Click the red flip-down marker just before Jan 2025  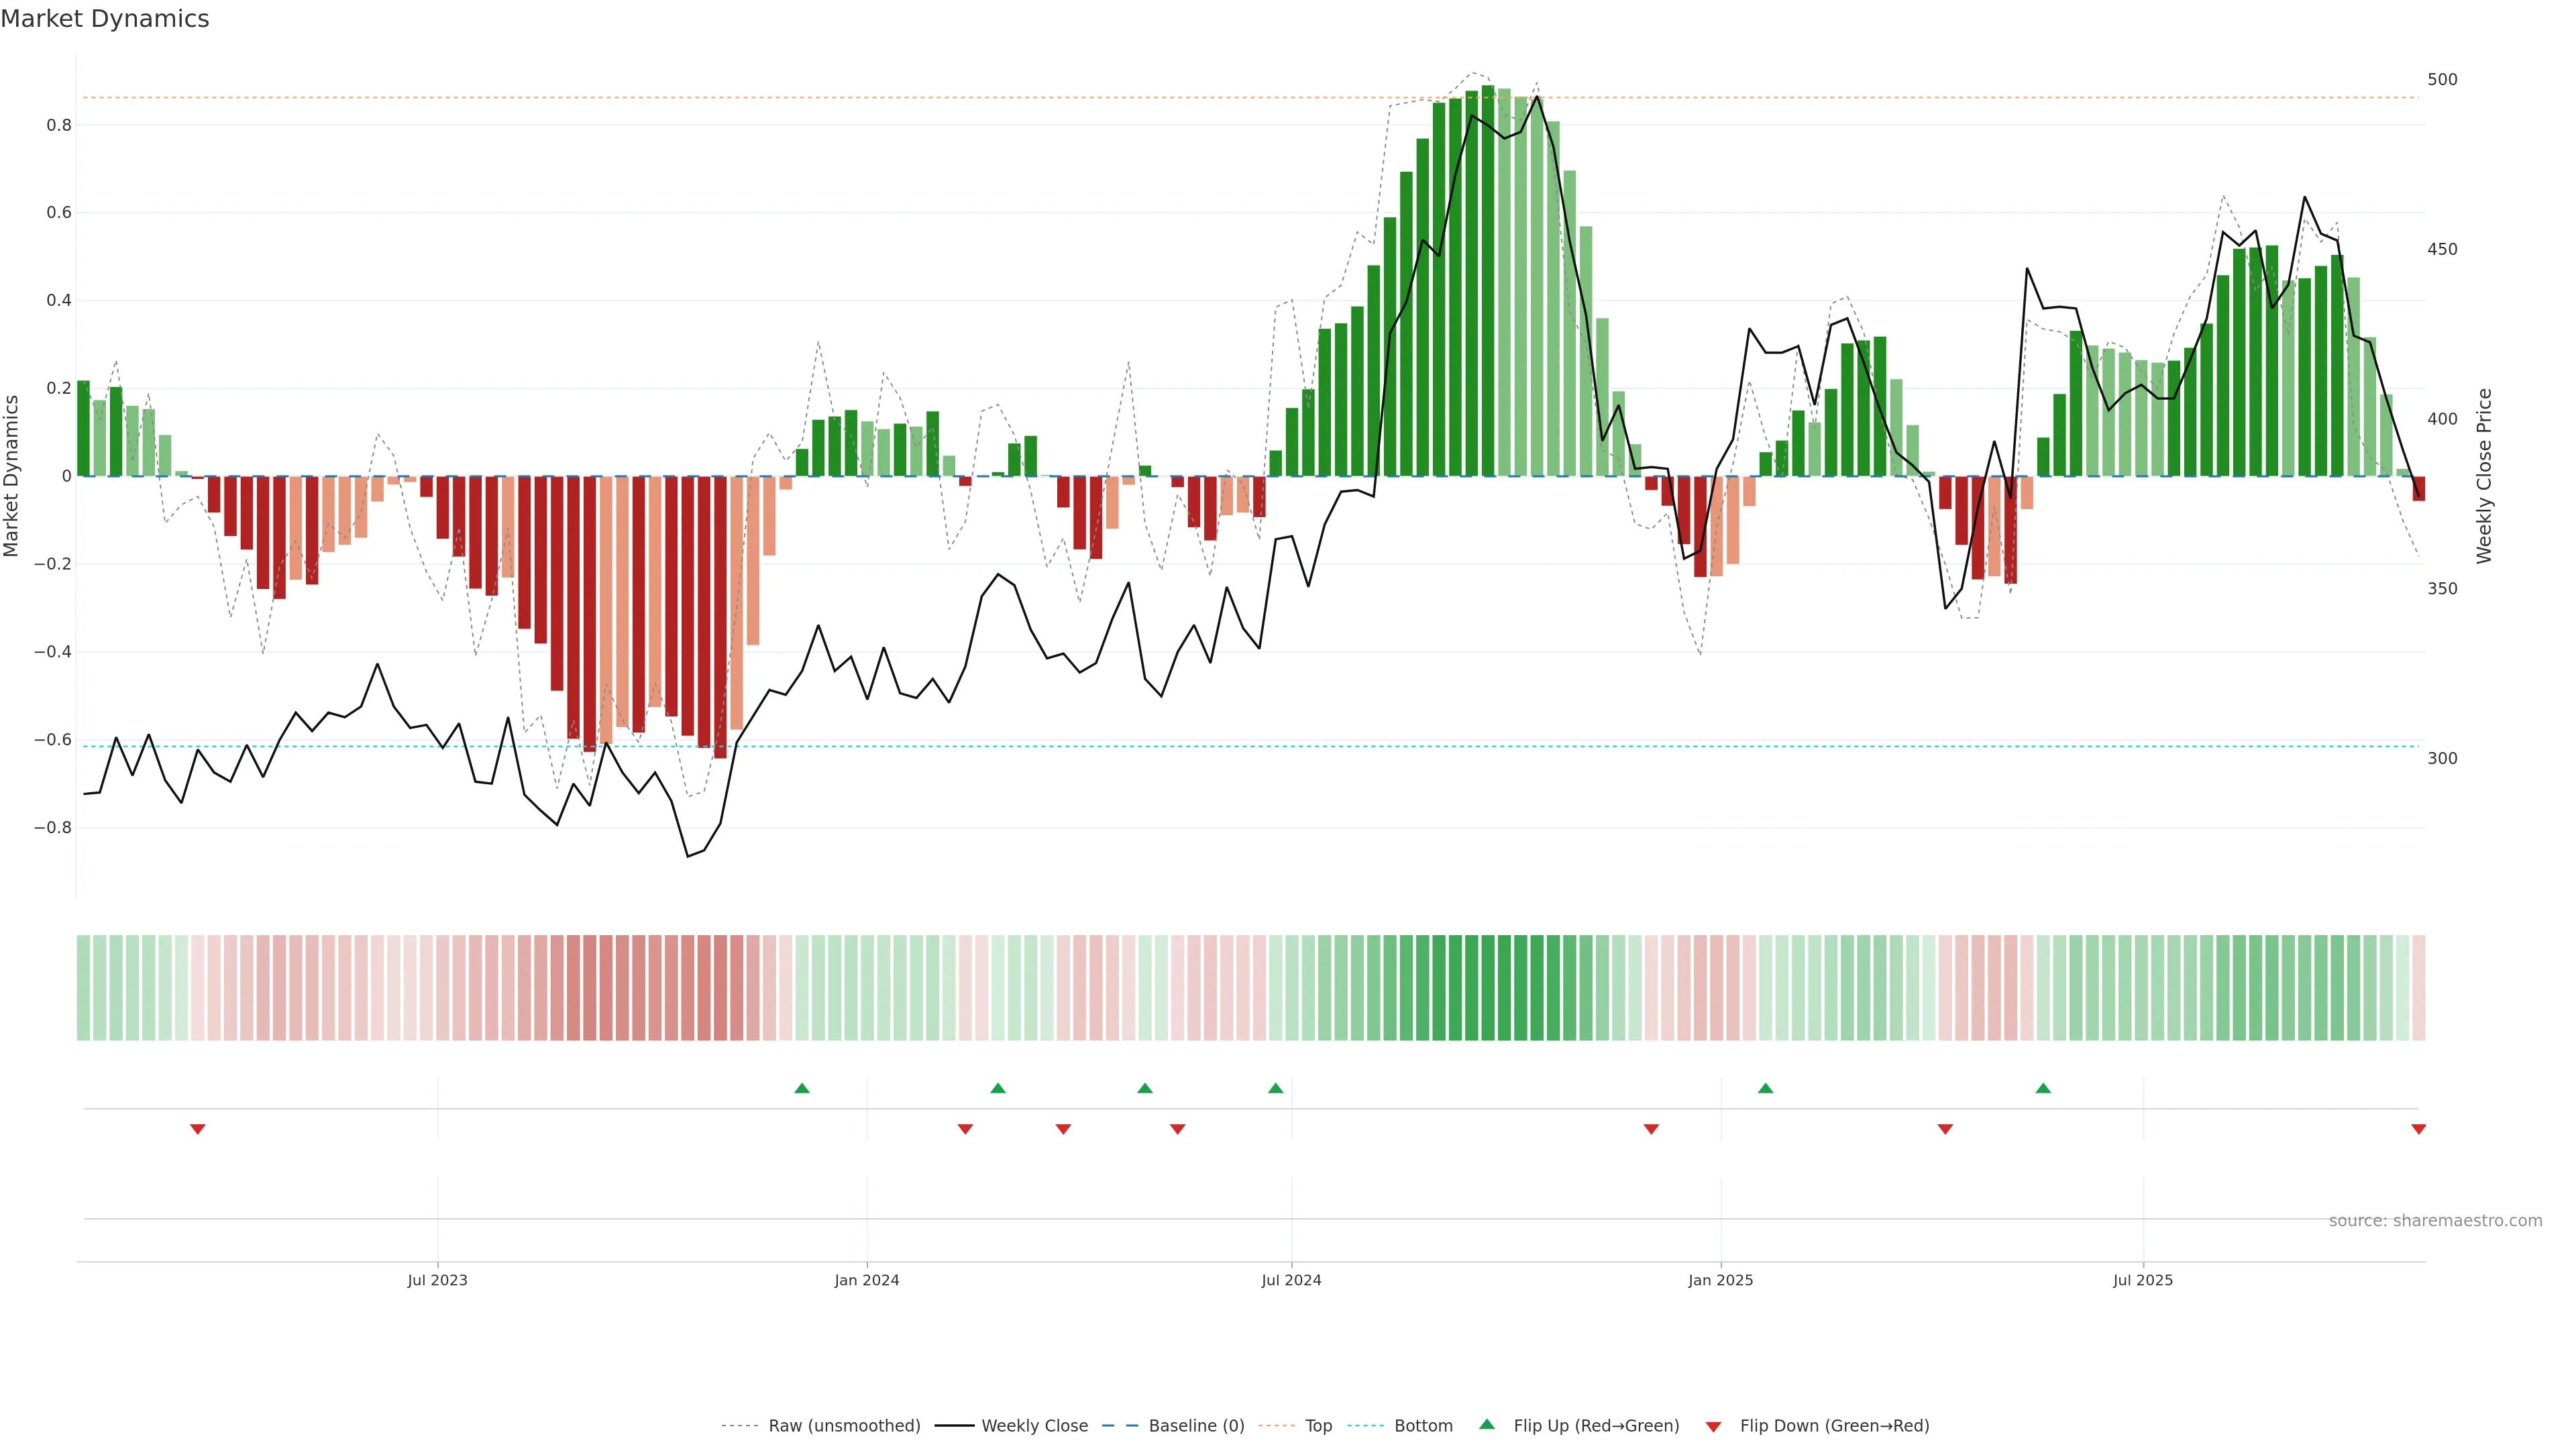[x=1651, y=1129]
